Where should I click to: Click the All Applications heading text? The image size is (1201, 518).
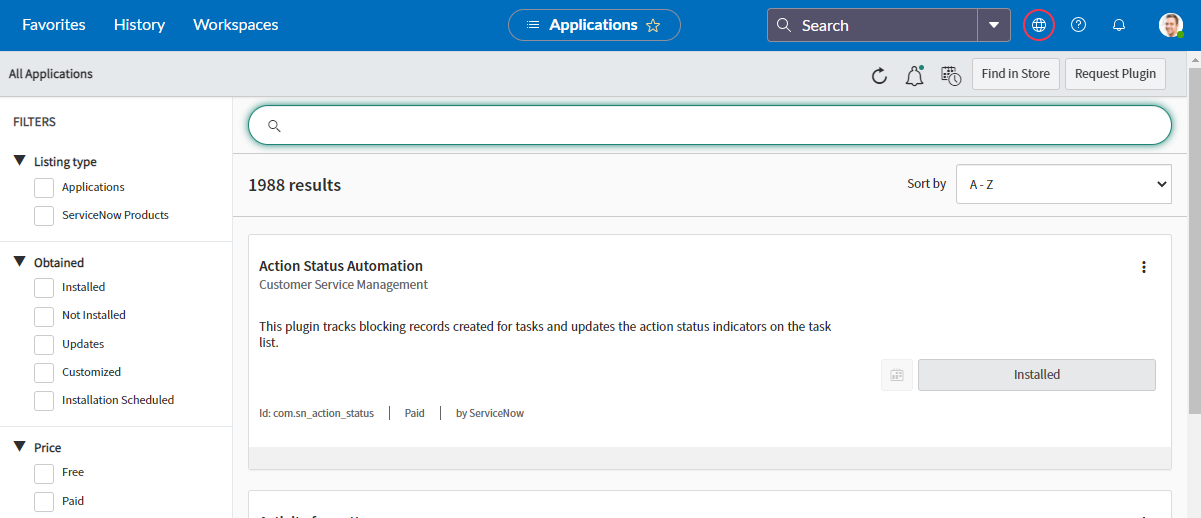tap(50, 74)
